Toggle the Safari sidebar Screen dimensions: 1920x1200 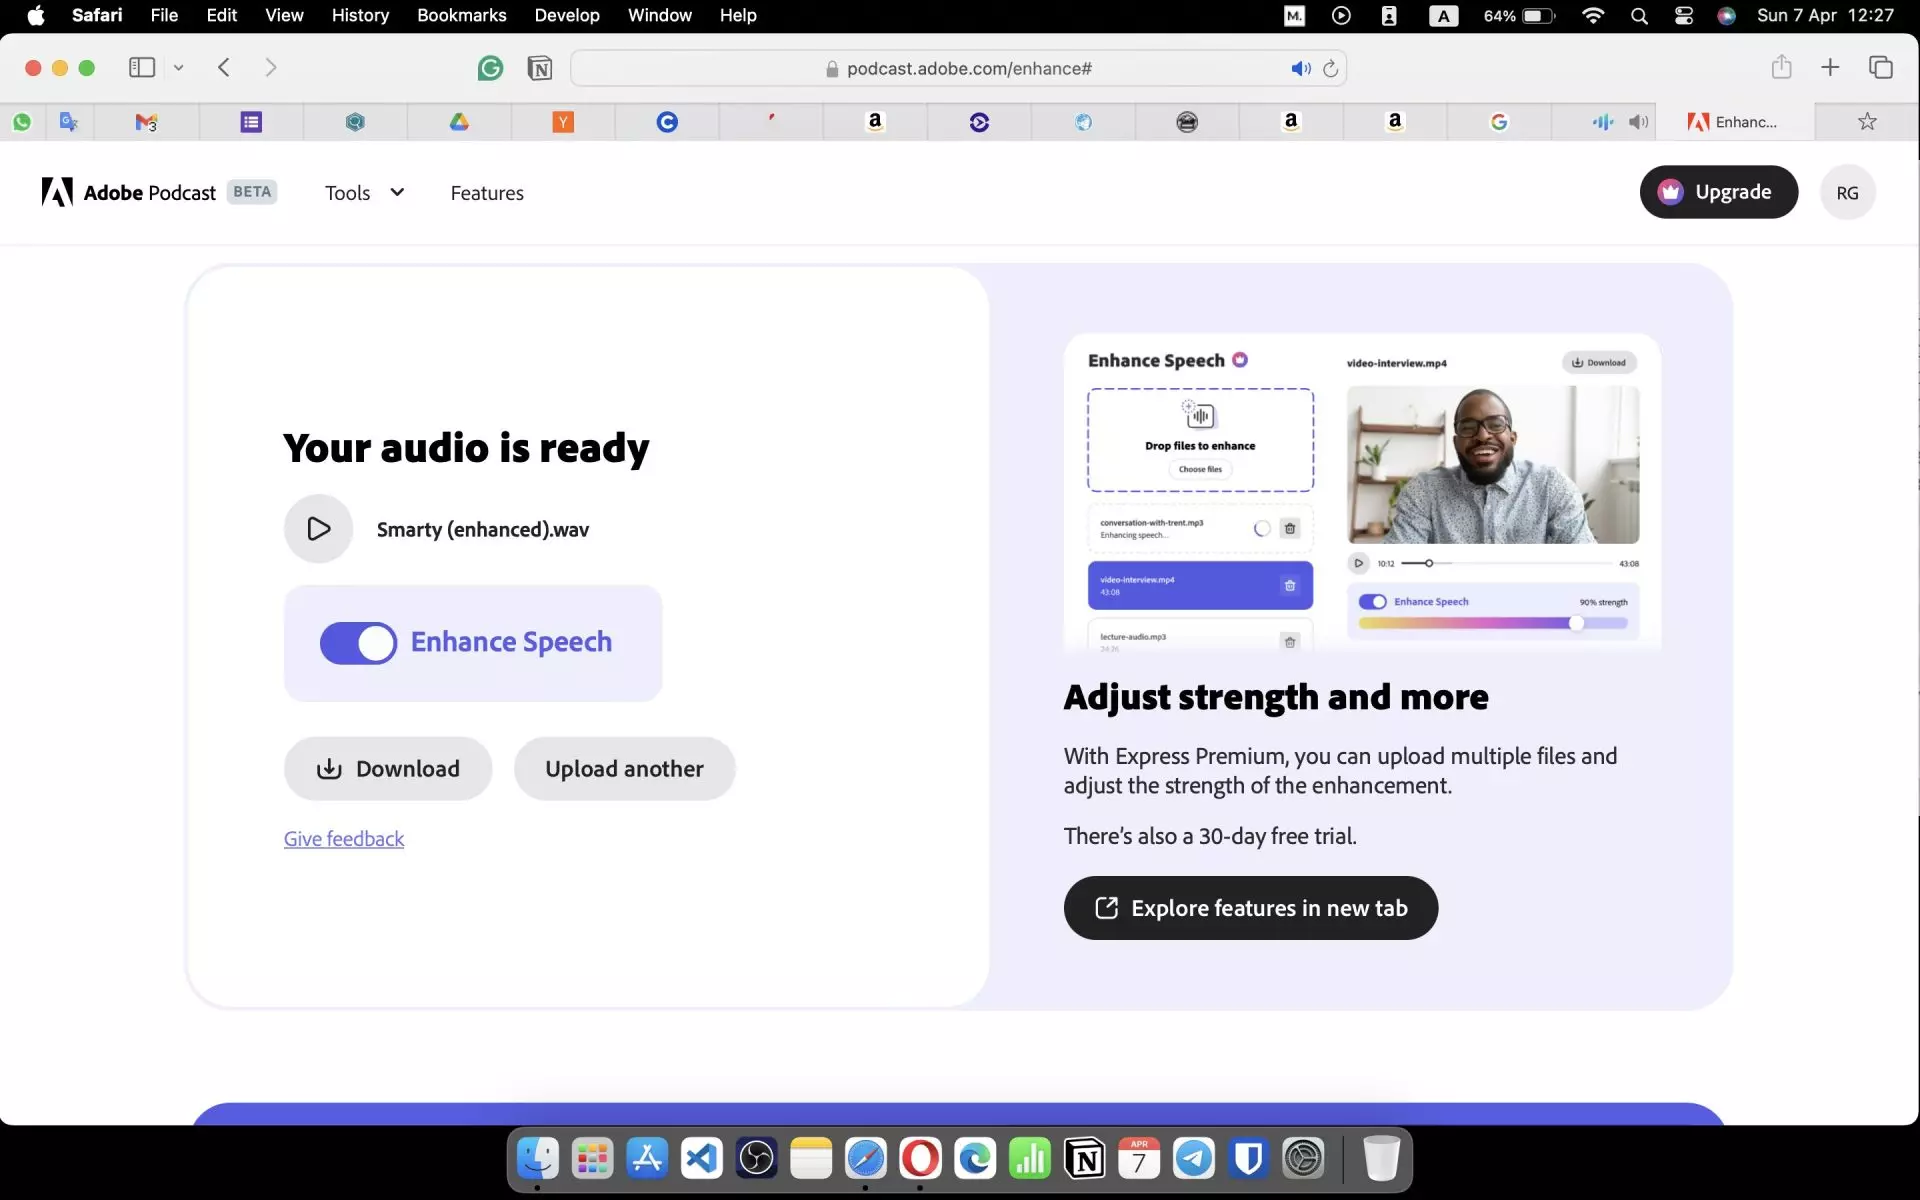142,67
